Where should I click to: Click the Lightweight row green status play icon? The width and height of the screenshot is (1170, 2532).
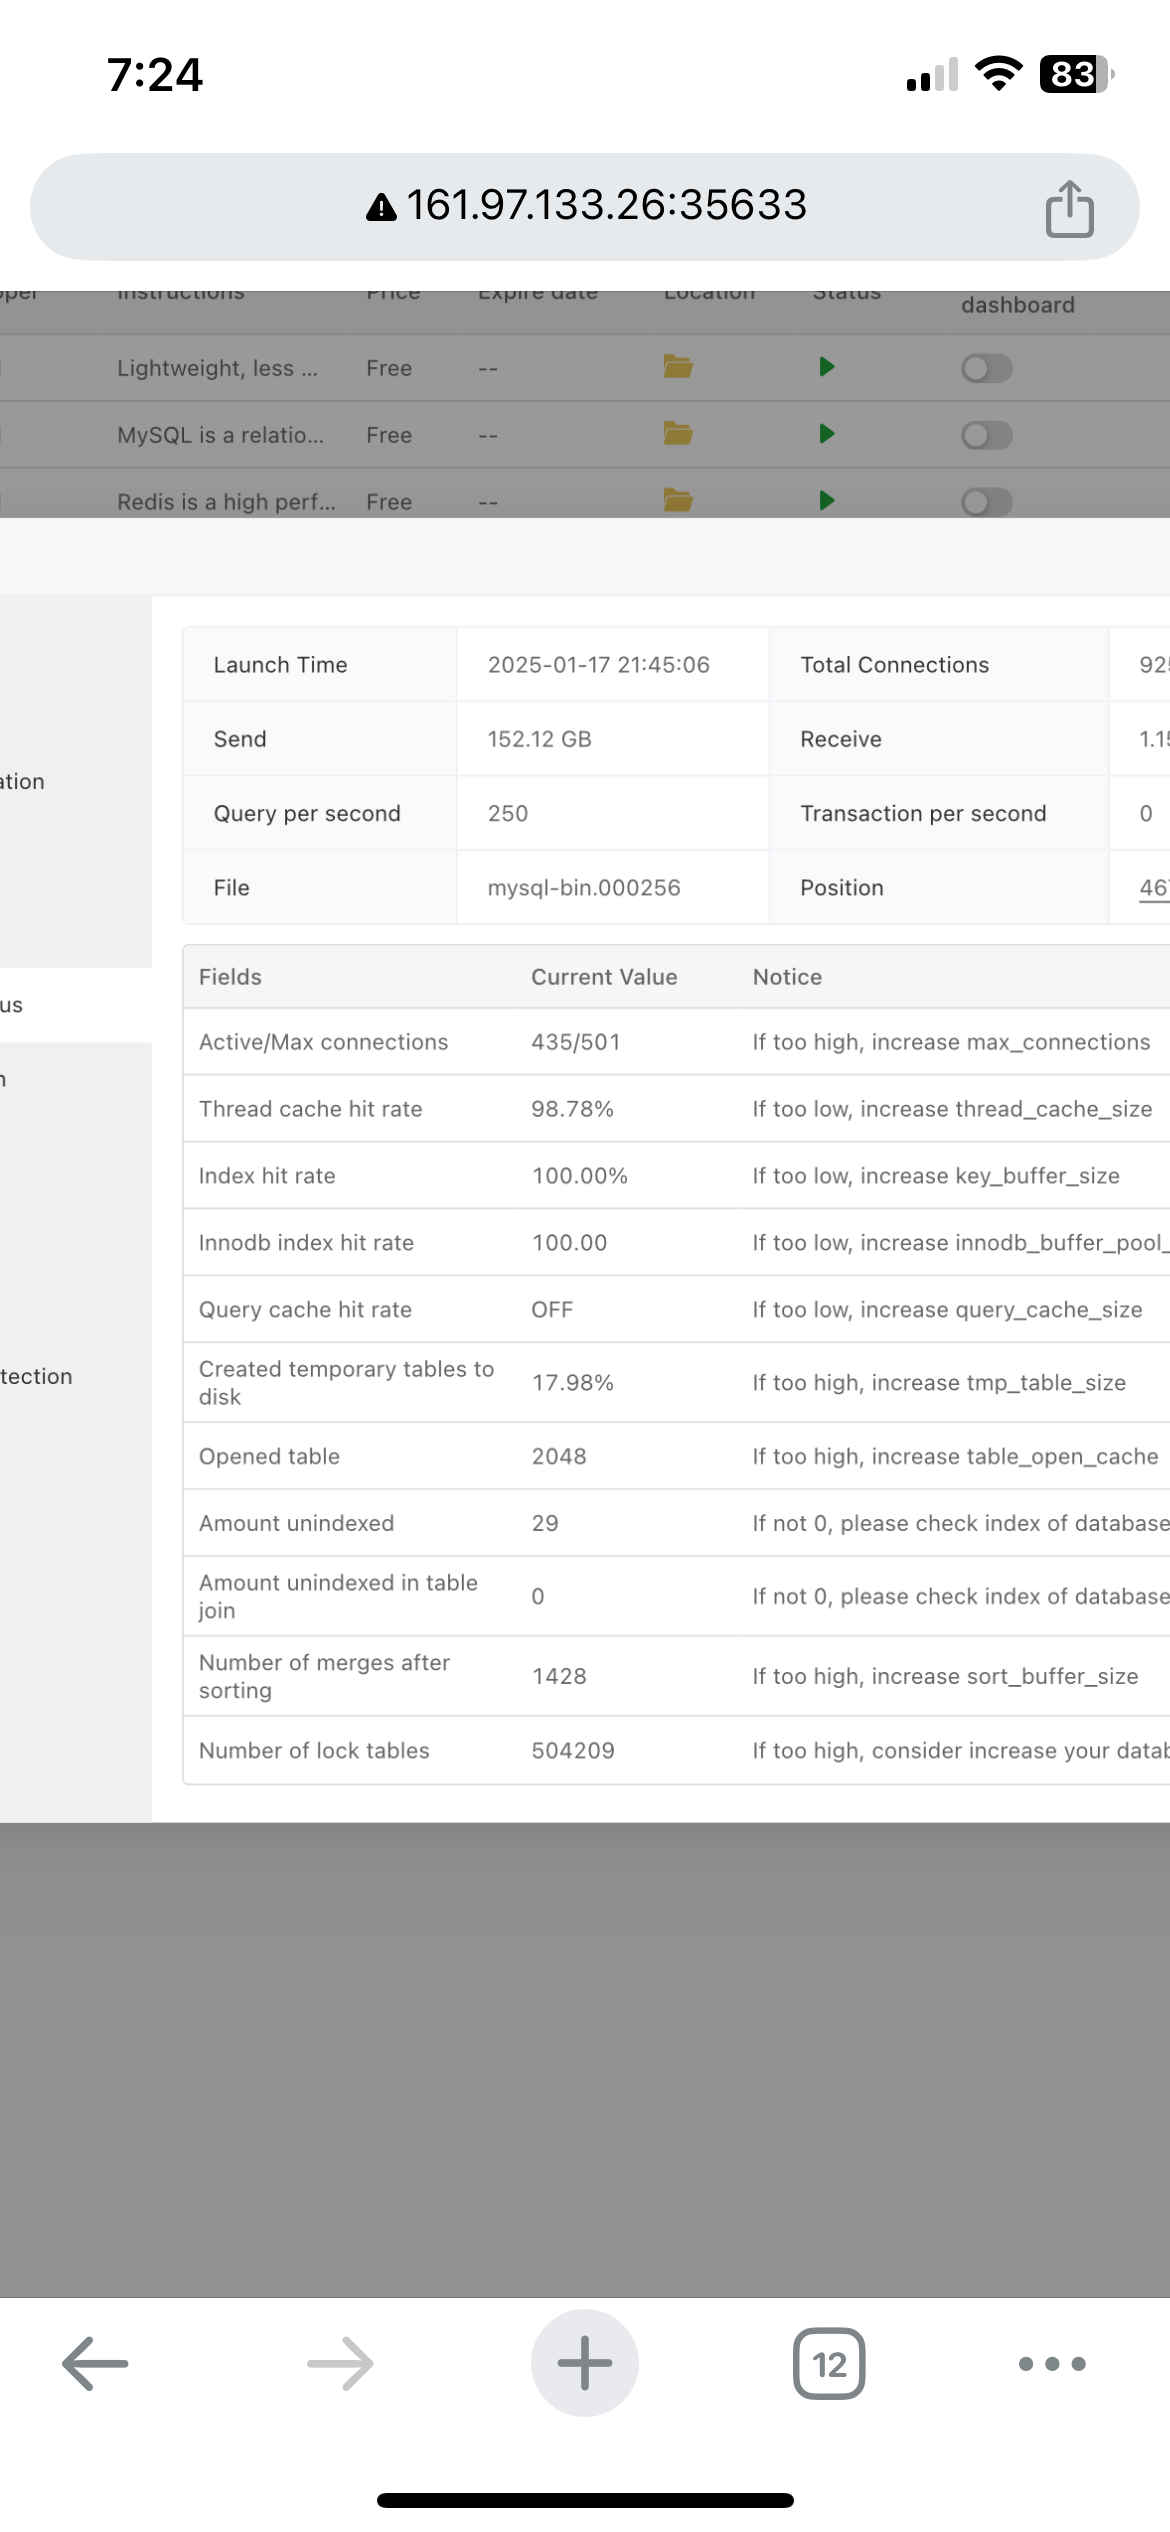[x=826, y=367]
